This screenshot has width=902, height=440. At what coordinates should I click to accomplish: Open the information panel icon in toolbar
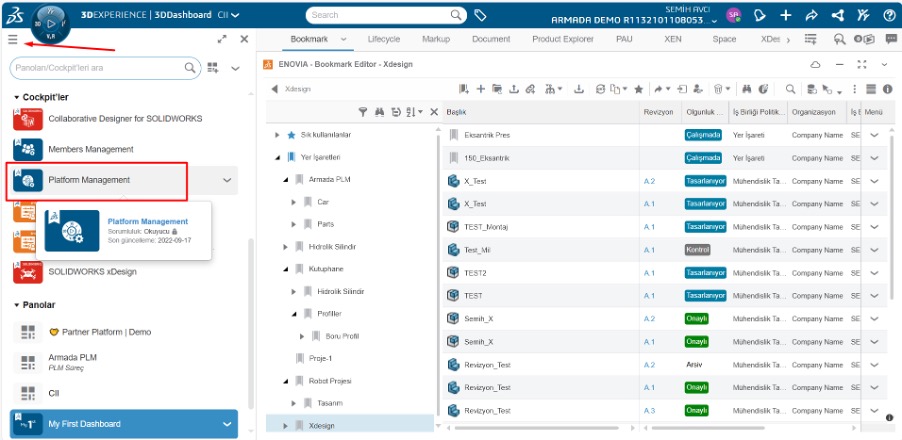click(888, 89)
